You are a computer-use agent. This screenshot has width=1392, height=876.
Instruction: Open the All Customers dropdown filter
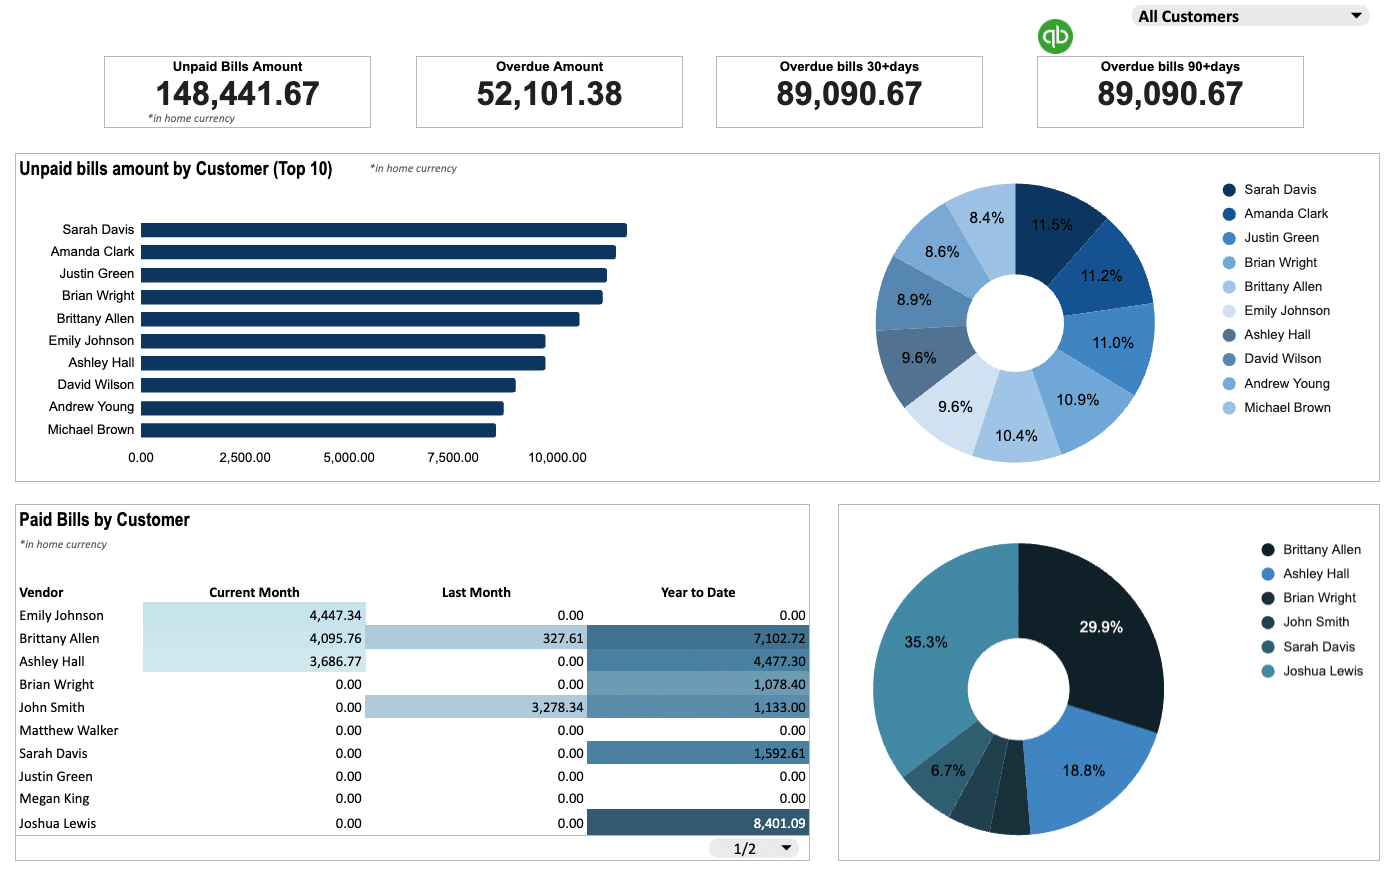click(x=1248, y=16)
